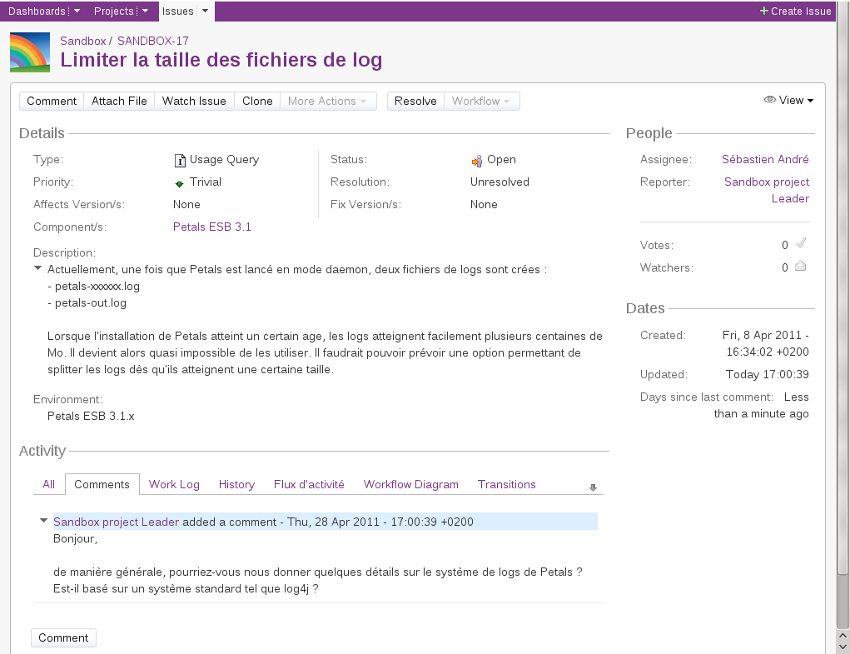Switch to the Workflow Diagram tab
This screenshot has height=654, width=850.
[410, 484]
